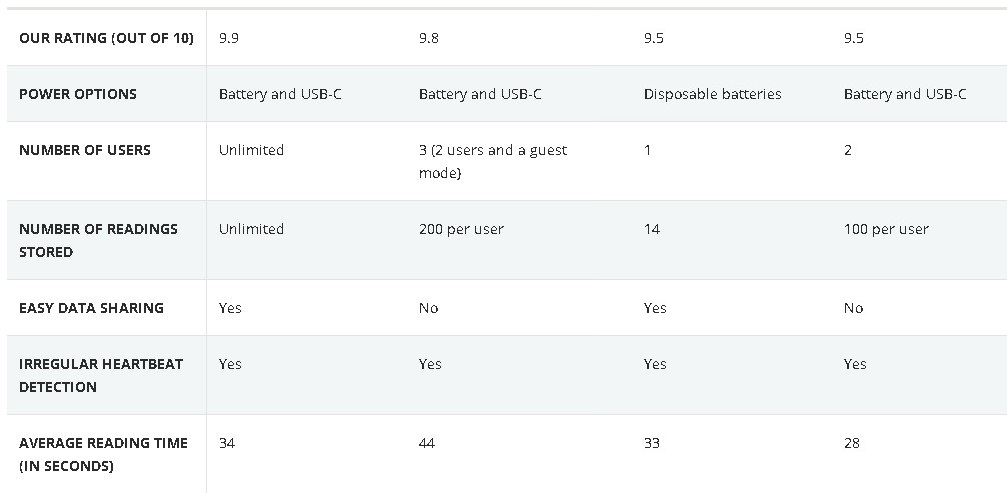Image resolution: width=1007 pixels, height=493 pixels.
Task: Select the "Disposable batteries" cell
Action: point(712,94)
